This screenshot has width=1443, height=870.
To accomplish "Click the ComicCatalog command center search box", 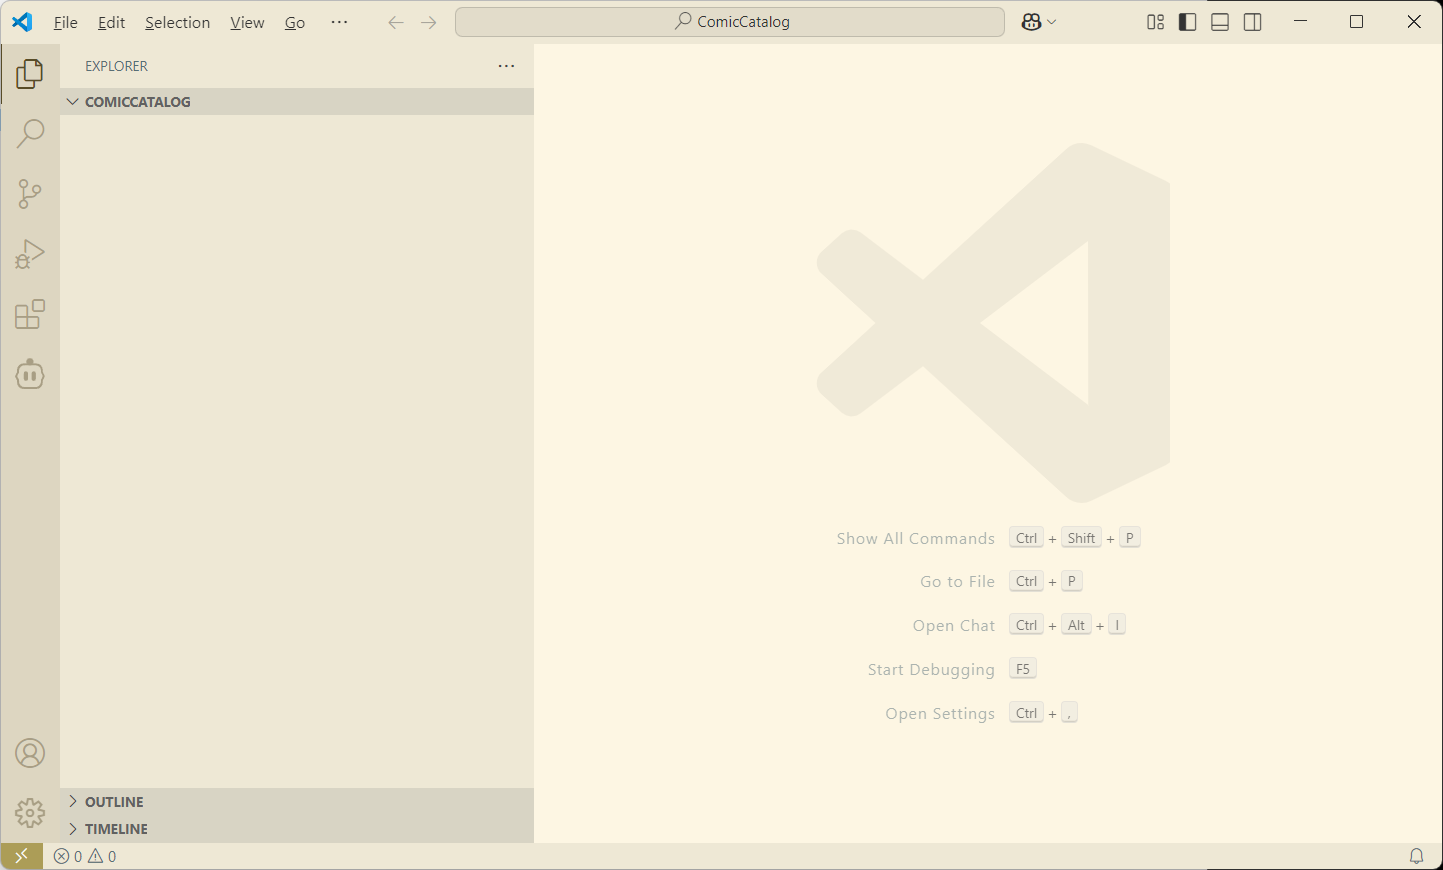I will click(730, 22).
